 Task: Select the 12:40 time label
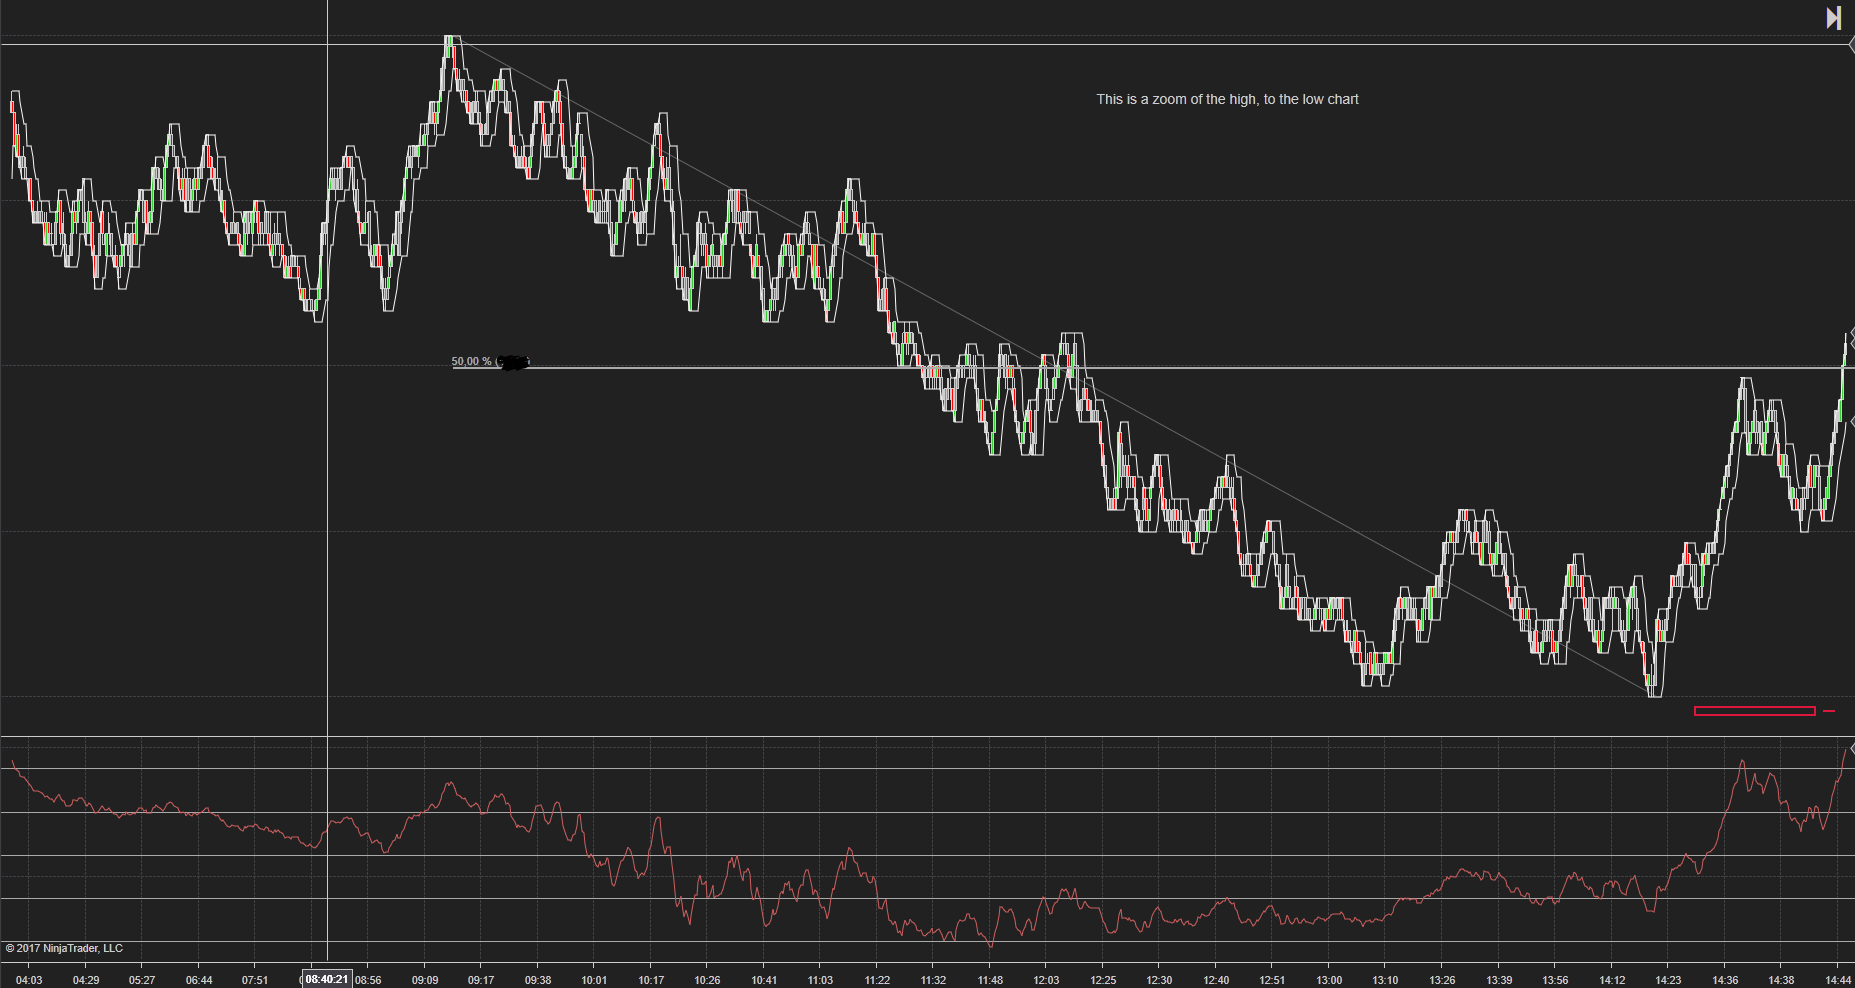pyautogui.click(x=1216, y=980)
